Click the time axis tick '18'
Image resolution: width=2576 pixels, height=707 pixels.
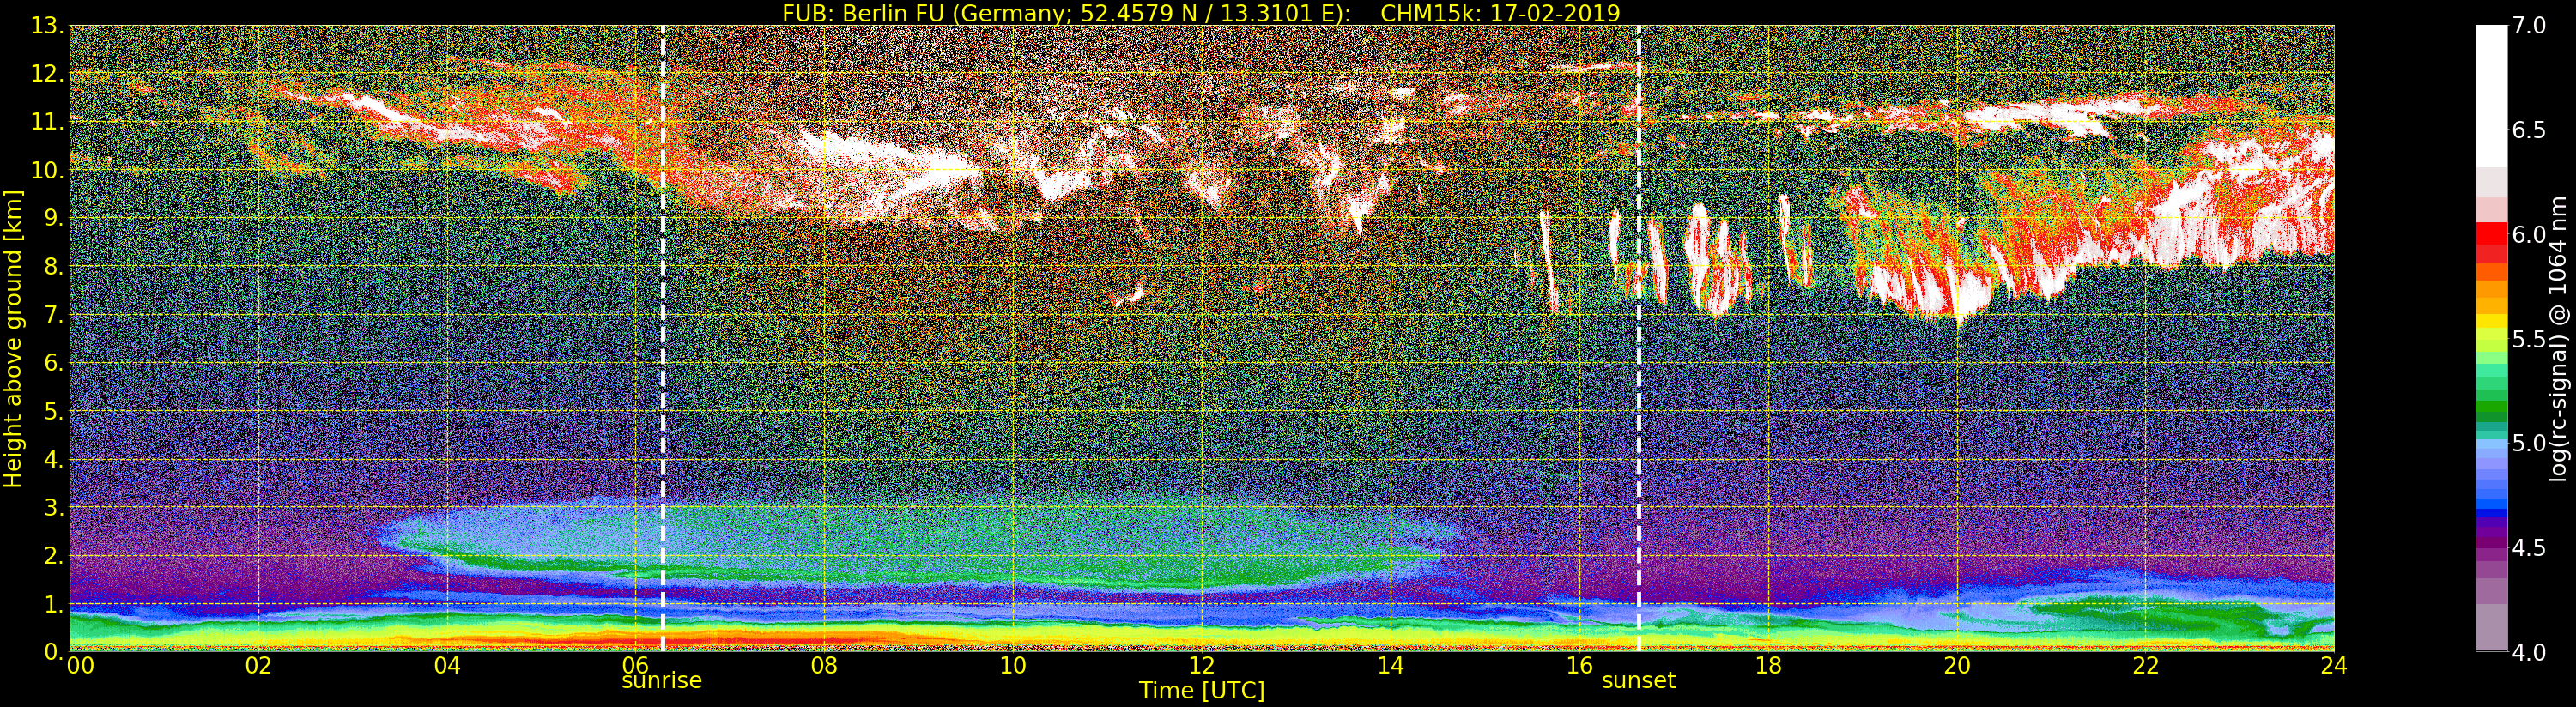click(1768, 665)
